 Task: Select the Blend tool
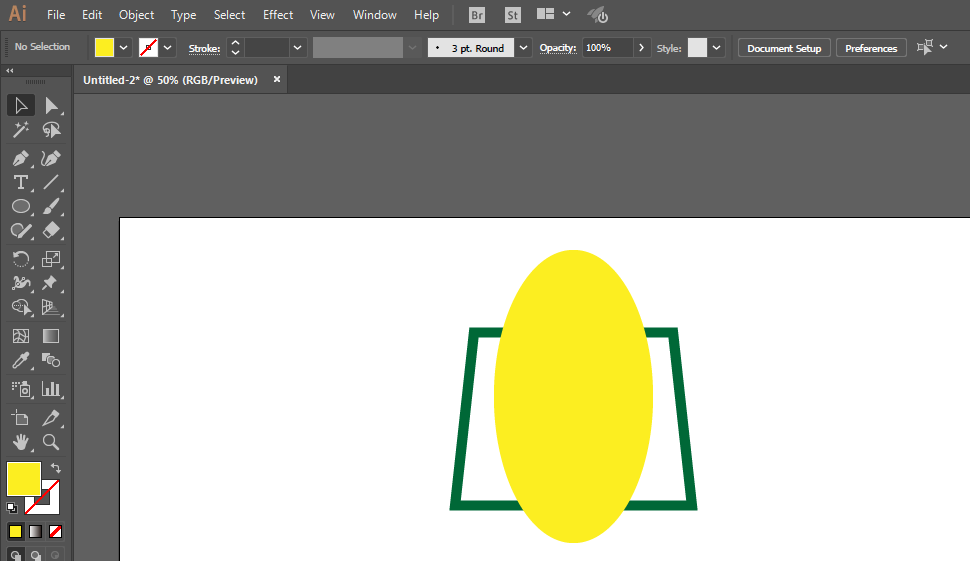click(x=51, y=360)
